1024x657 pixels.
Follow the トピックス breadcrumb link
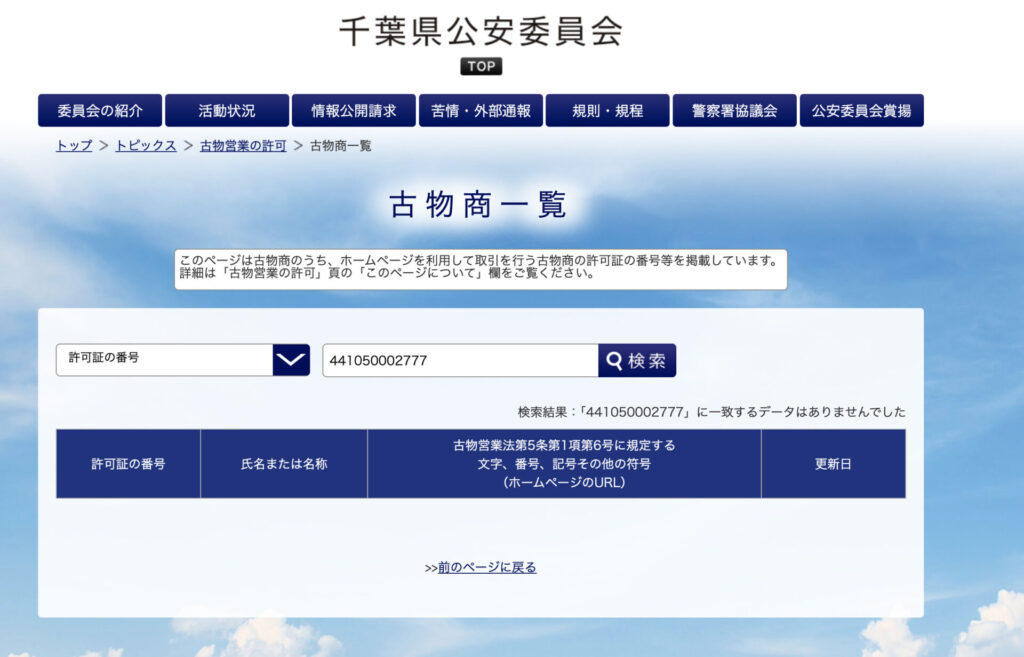click(x=146, y=146)
